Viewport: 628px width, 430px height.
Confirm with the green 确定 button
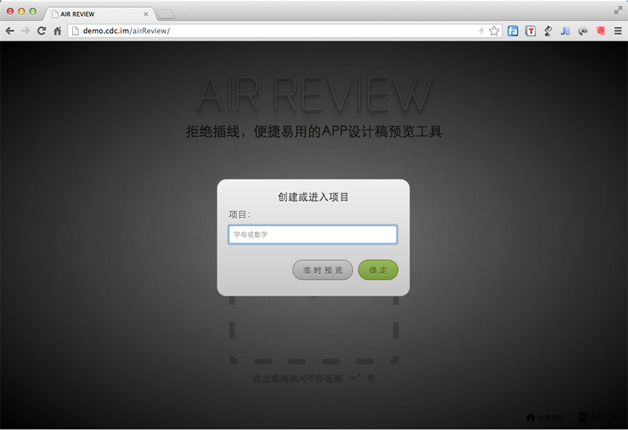click(x=378, y=270)
